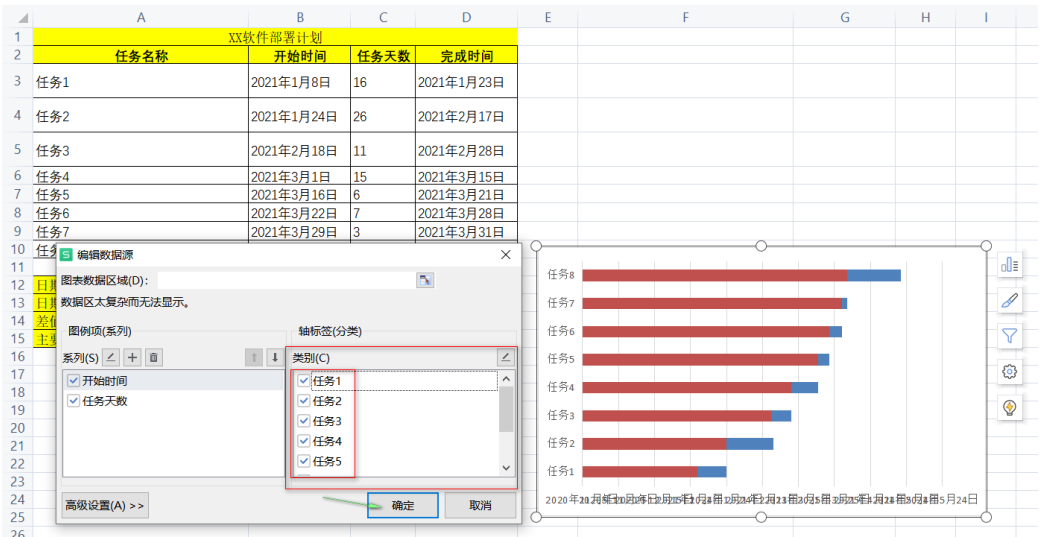Open the chart filter funnel icon
1043x537 pixels.
1010,336
